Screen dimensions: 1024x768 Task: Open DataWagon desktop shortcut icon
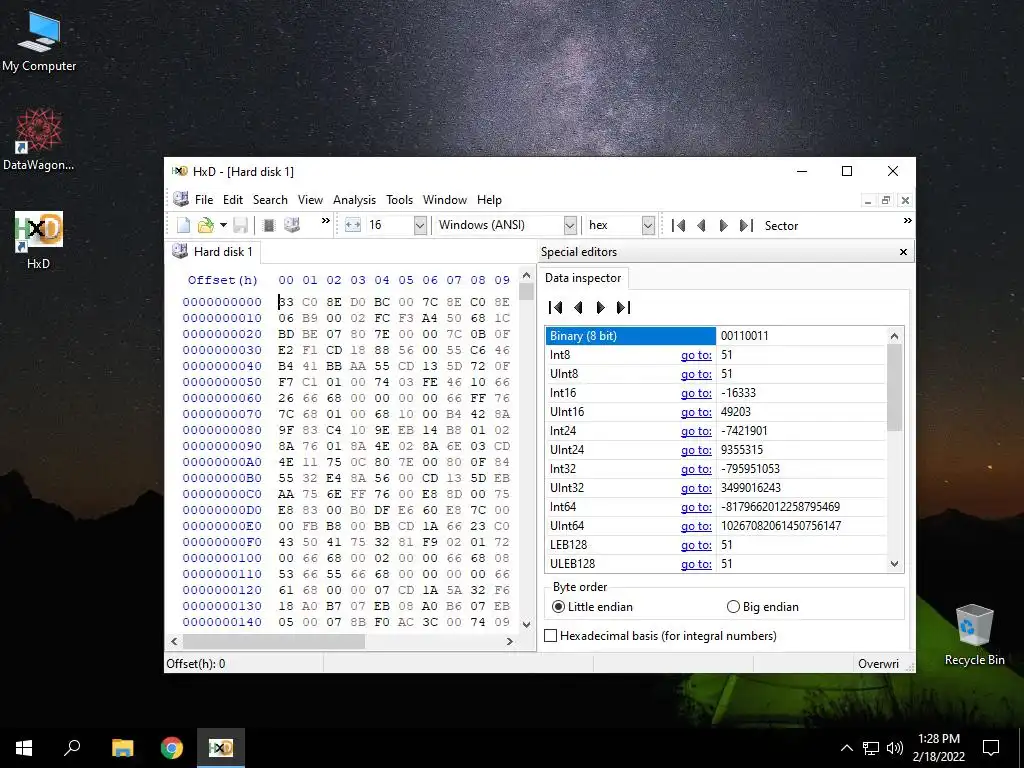pyautogui.click(x=39, y=140)
